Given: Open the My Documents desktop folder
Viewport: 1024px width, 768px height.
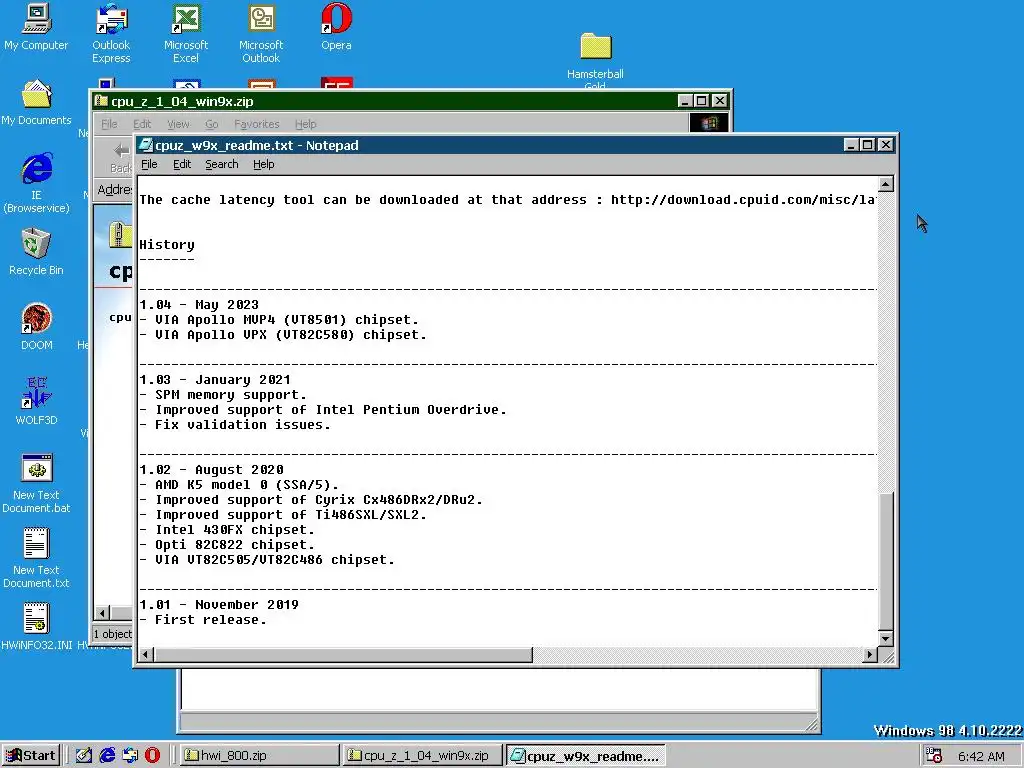Looking at the screenshot, I should [x=36, y=103].
